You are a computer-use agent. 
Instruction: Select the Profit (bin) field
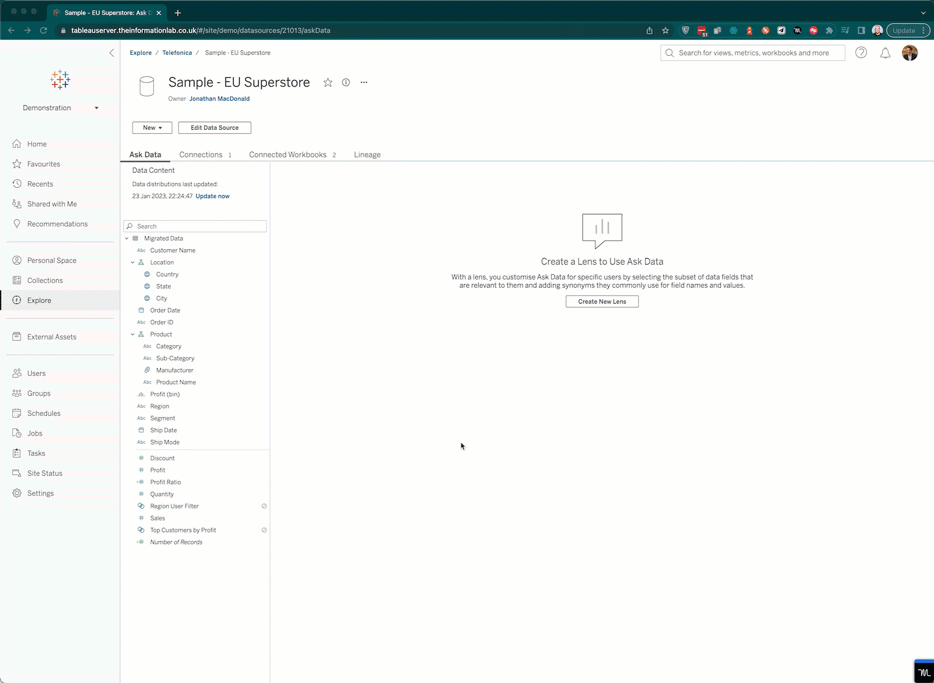point(164,394)
